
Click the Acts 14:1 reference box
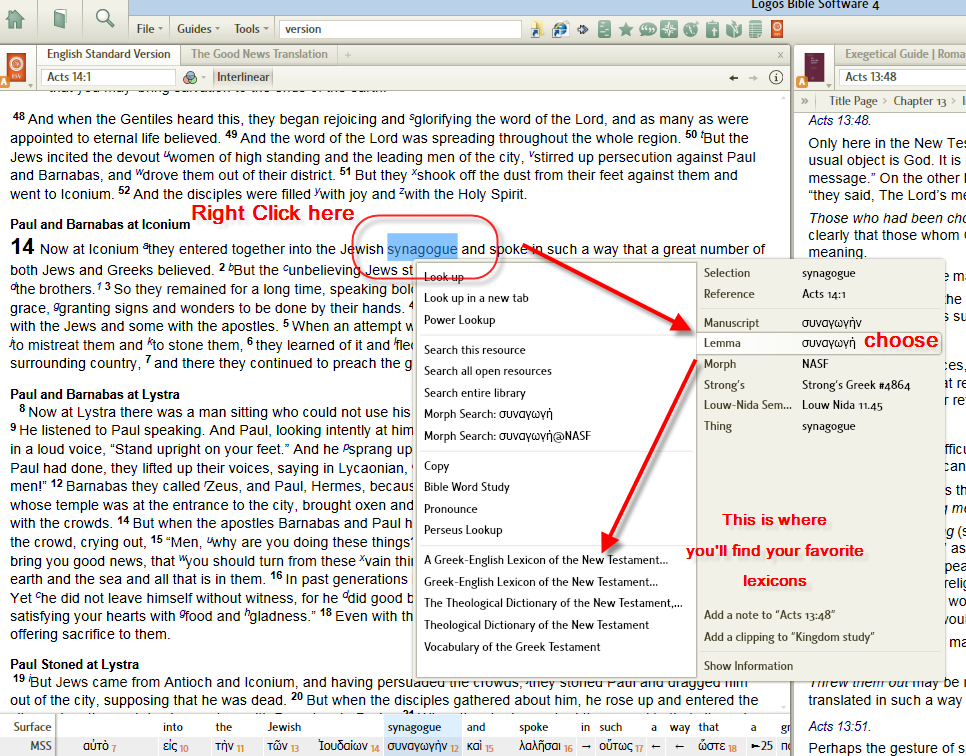[x=108, y=77]
